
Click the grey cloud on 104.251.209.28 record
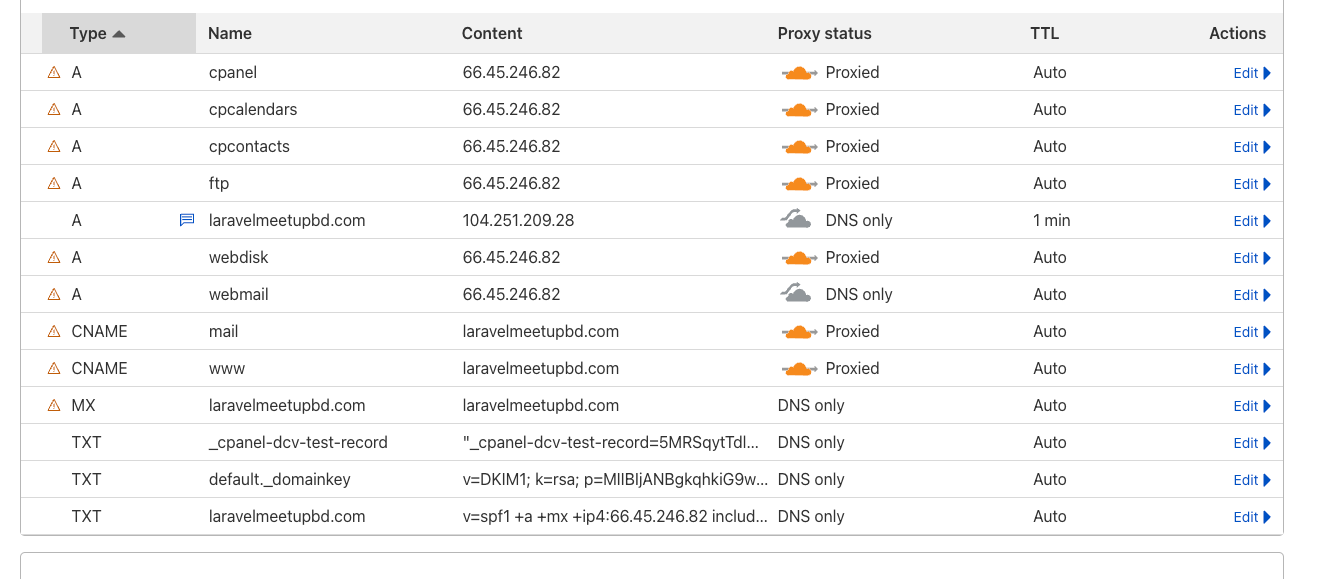[x=796, y=220]
